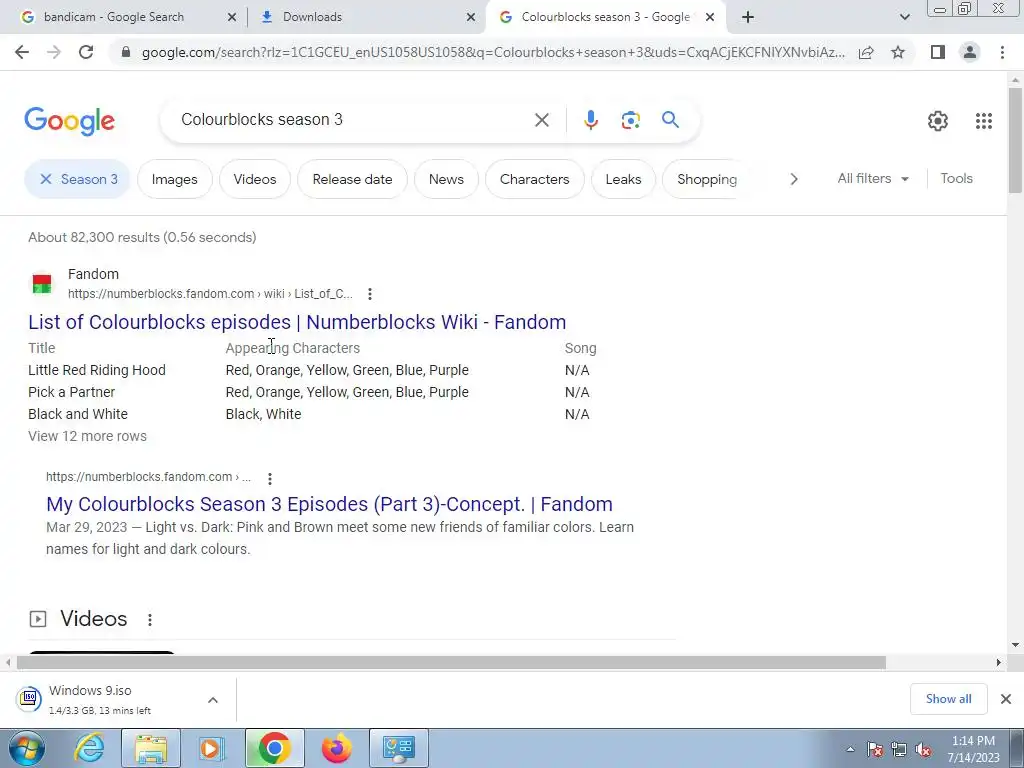Go back to the previous page
Screen dimensions: 1024x768
22,52
